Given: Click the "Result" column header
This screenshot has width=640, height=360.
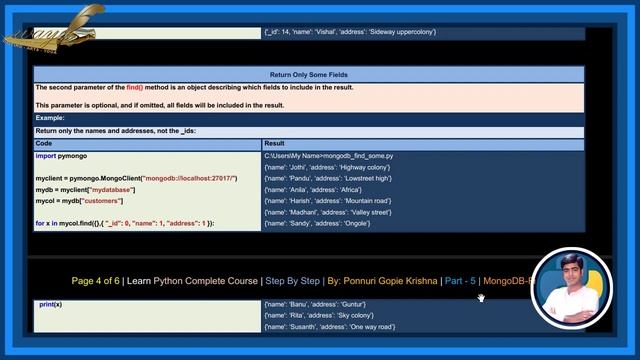Looking at the screenshot, I should point(423,144).
